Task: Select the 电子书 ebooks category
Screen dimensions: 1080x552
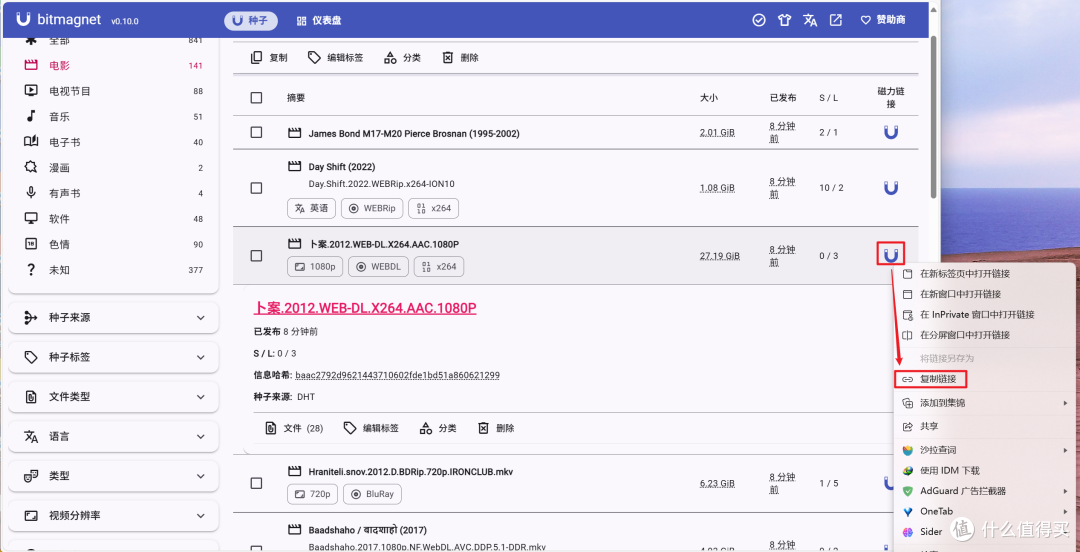Action: (x=114, y=142)
